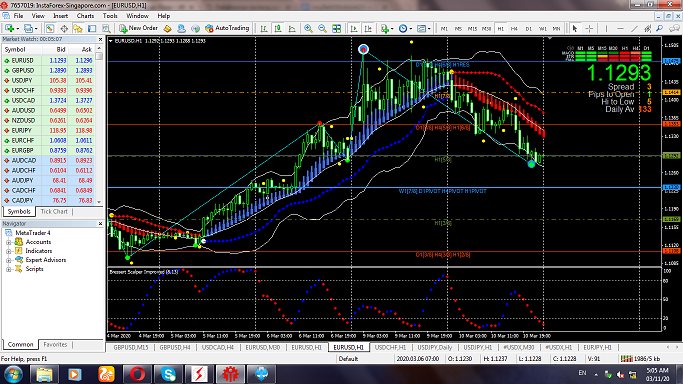Expand the Accounts tree node

point(9,242)
